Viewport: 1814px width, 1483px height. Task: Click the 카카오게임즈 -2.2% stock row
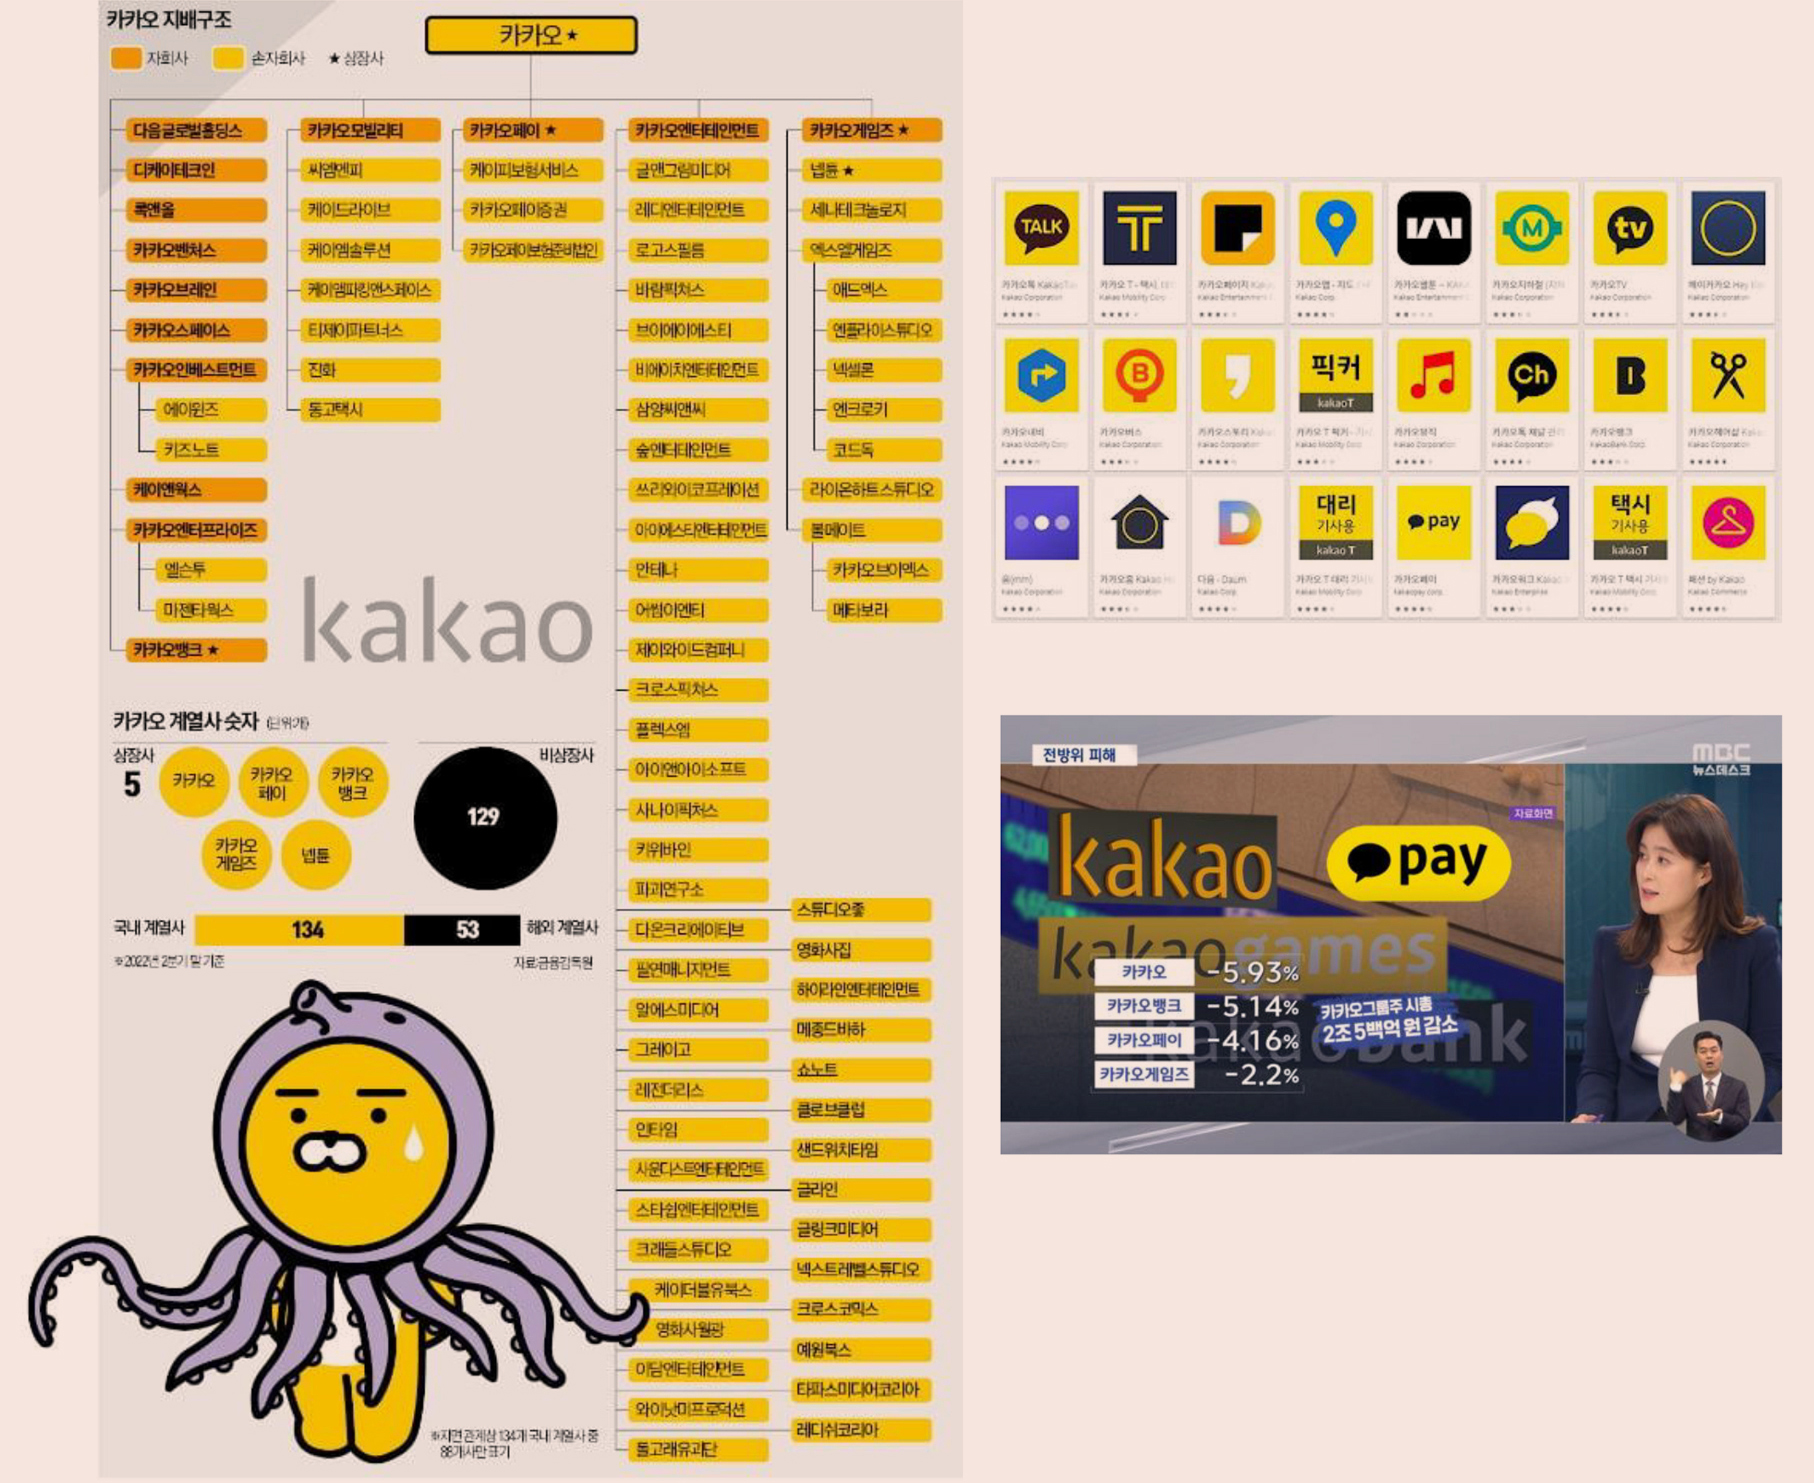coord(1198,1075)
